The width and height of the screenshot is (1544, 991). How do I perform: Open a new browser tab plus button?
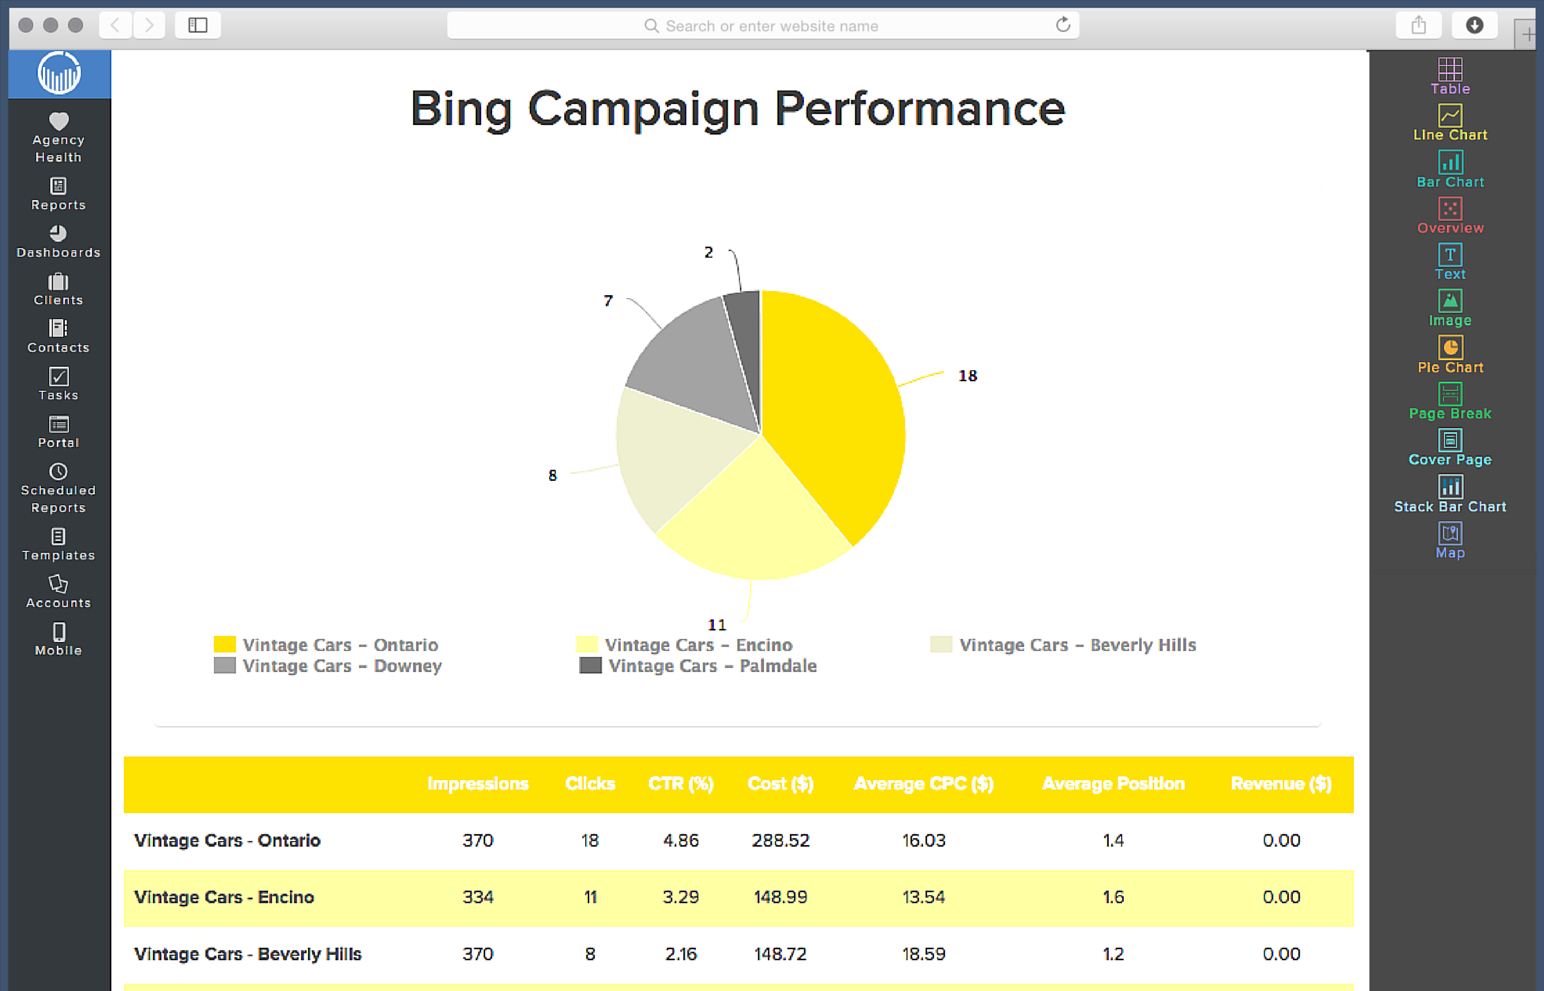(1527, 35)
